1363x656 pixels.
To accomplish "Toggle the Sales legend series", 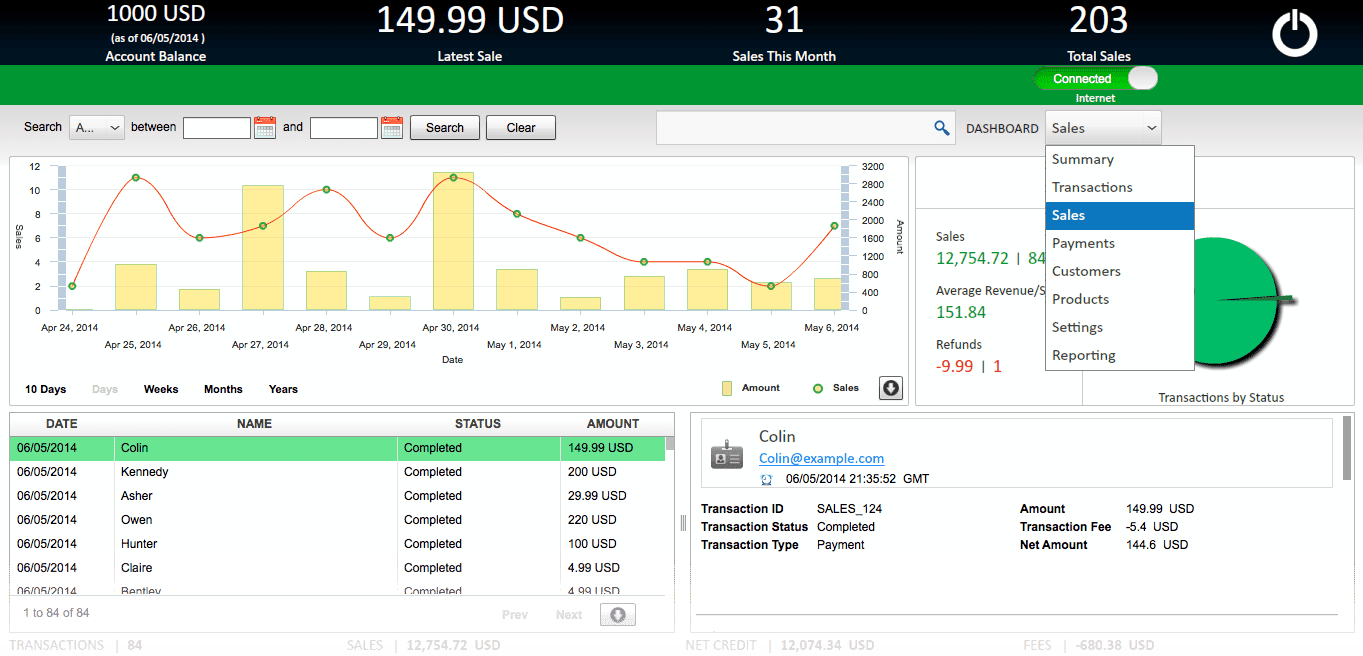I will coord(817,388).
